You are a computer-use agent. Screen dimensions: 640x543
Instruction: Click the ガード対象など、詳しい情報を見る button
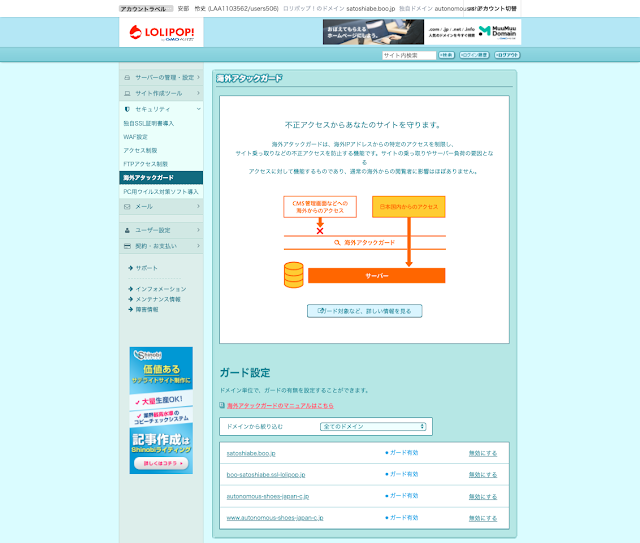pos(364,311)
